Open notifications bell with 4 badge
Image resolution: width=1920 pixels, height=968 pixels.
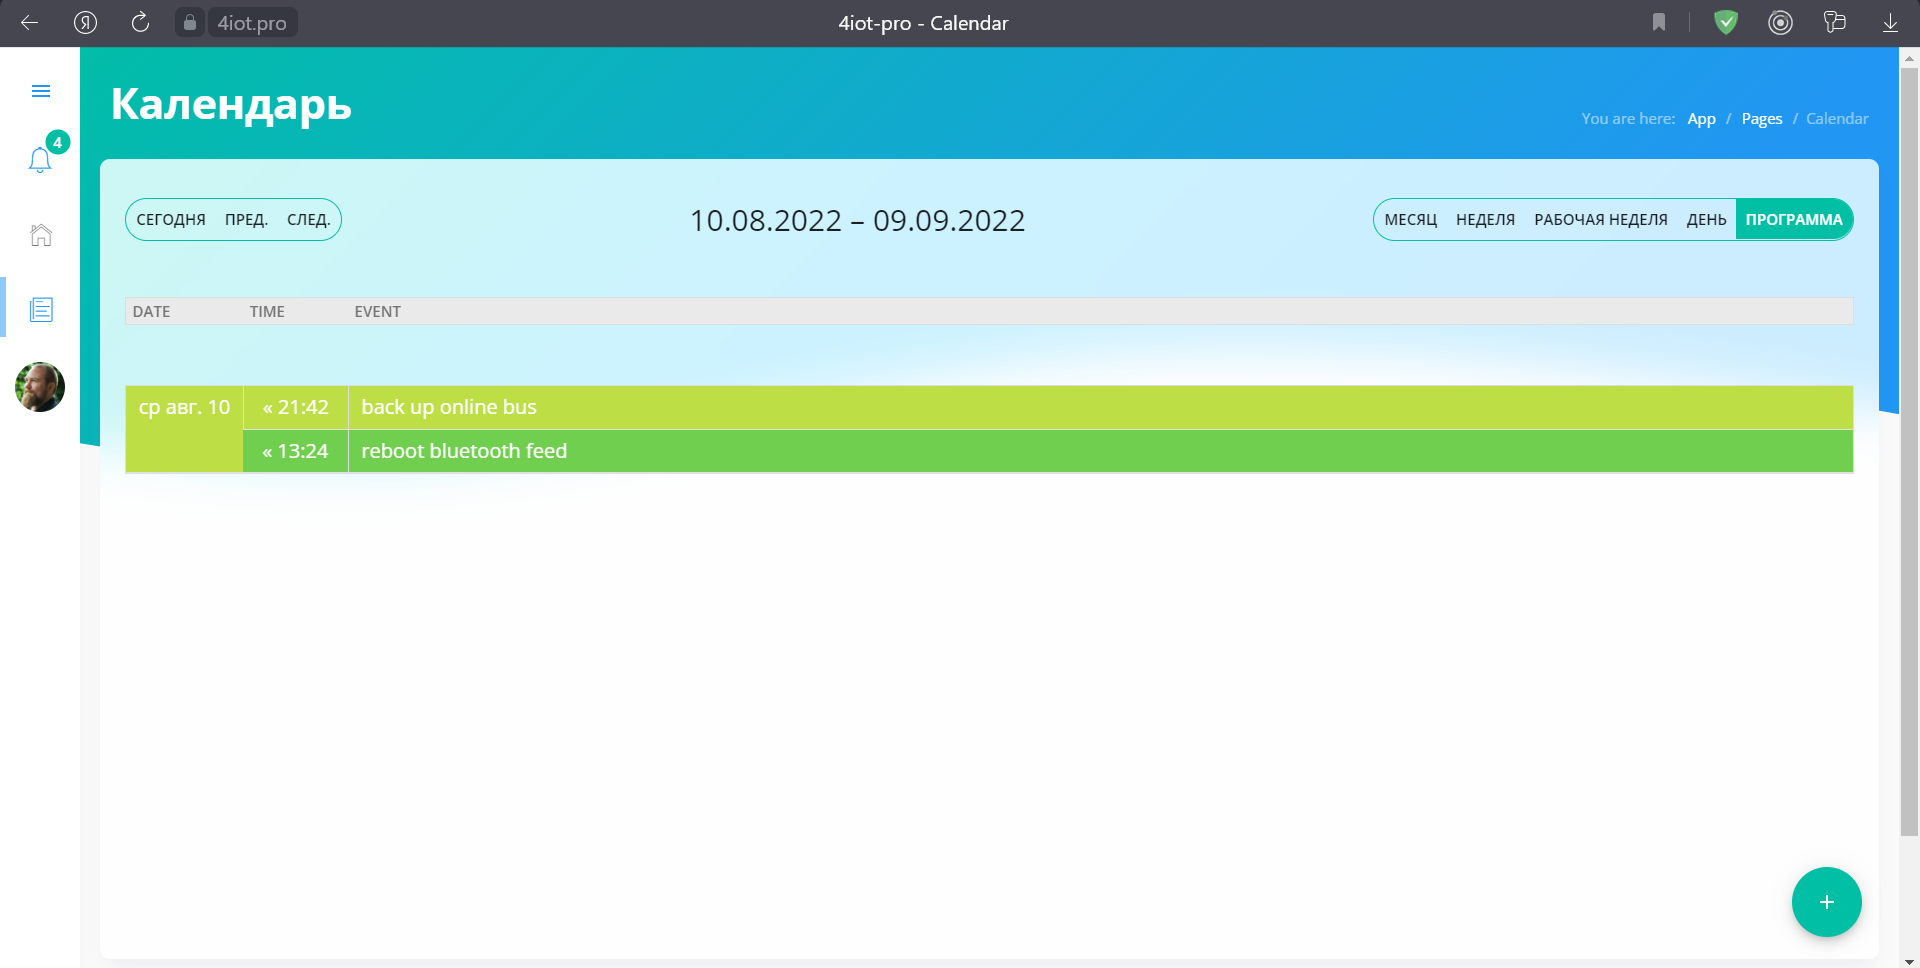[x=40, y=160]
